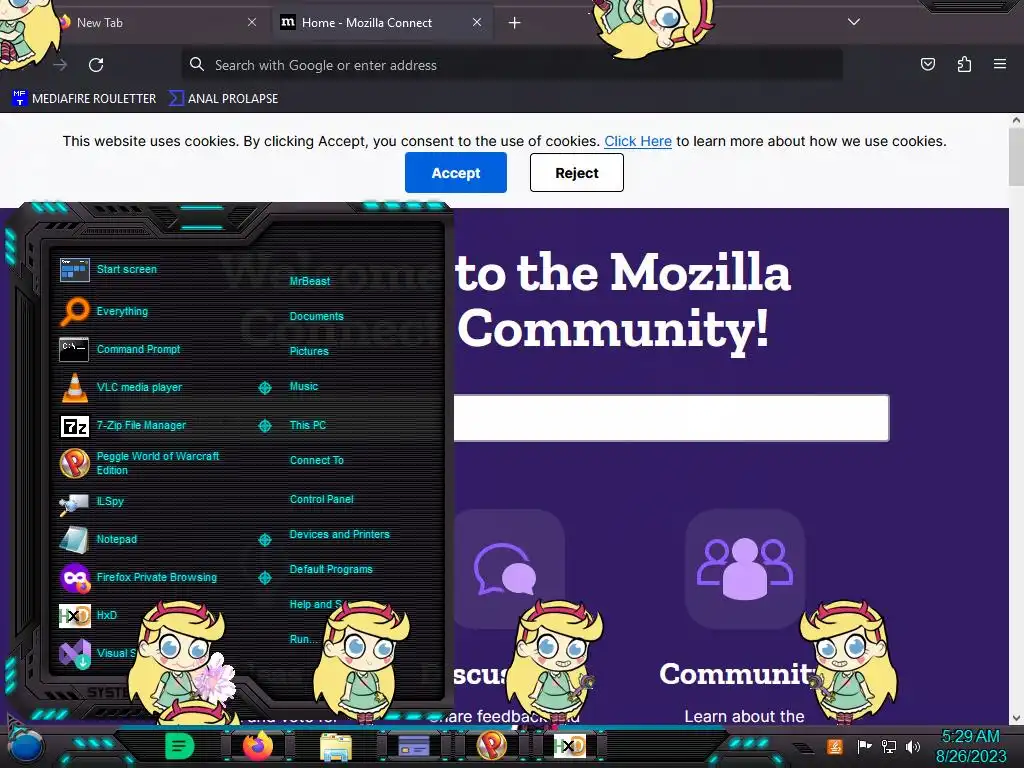The height and width of the screenshot is (768, 1024).
Task: Expand Notepad jump list arrow
Action: [x=264, y=539]
